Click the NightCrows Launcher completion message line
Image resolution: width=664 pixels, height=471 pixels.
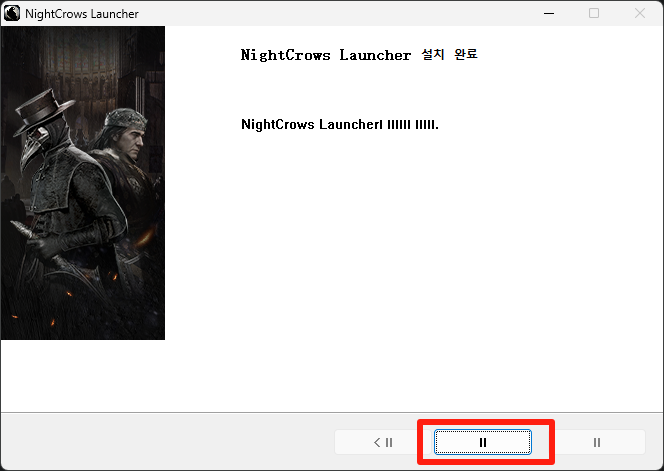click(340, 125)
